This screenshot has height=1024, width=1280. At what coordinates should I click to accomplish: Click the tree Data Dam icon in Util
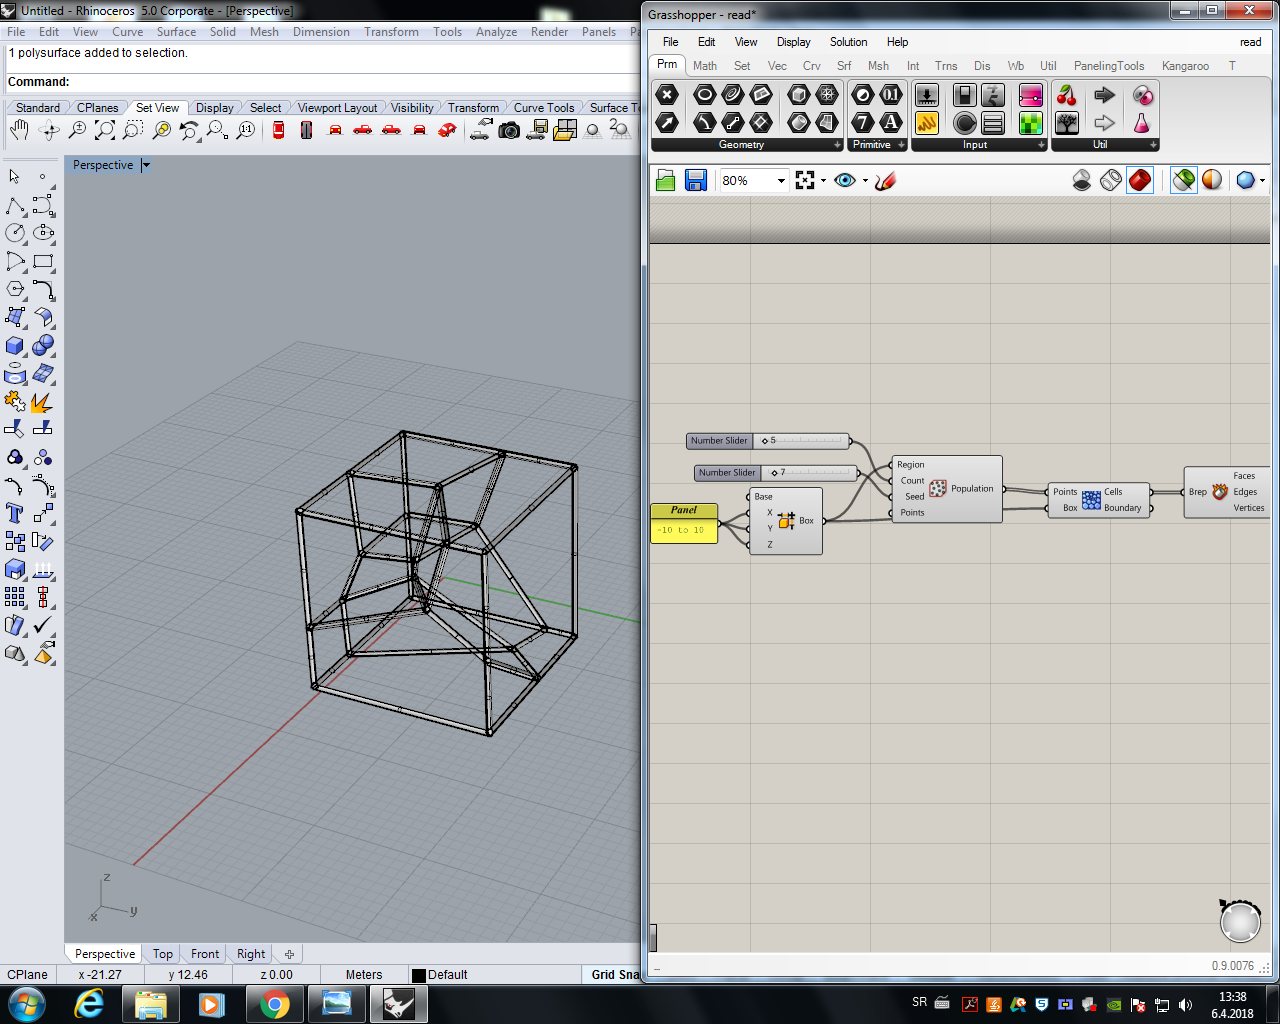point(1067,123)
